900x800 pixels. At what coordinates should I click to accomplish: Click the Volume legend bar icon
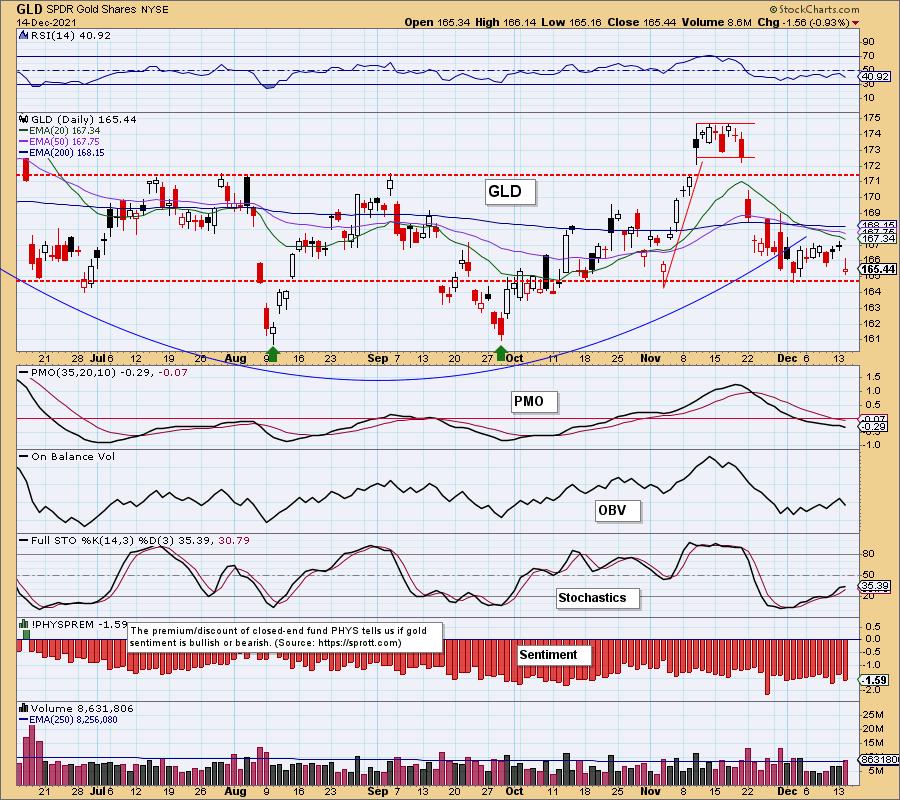[24, 708]
